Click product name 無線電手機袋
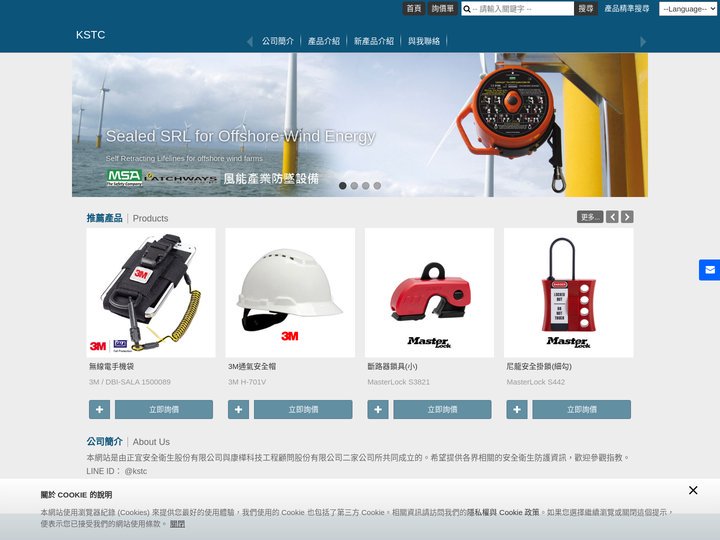The width and height of the screenshot is (720, 540). 112,366
